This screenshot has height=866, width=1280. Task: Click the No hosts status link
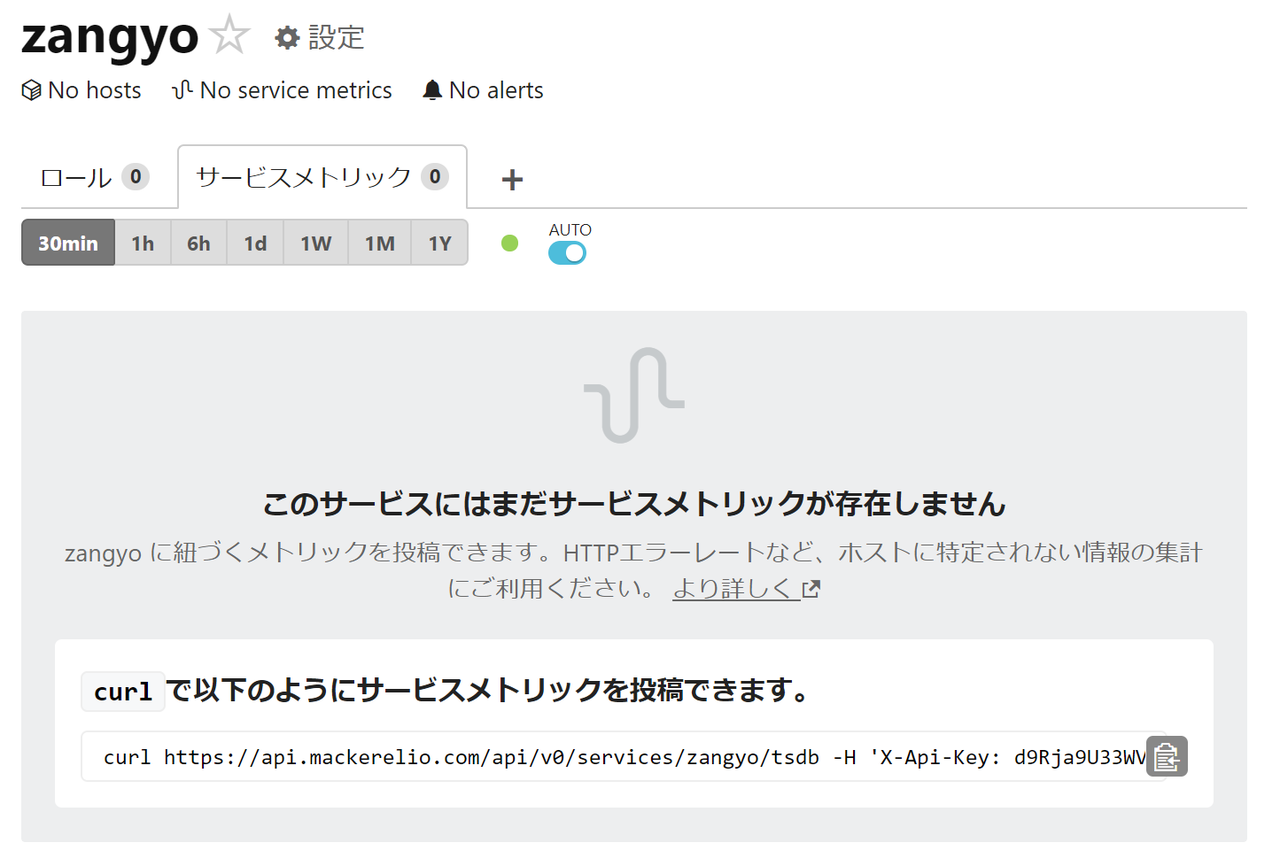[x=81, y=90]
